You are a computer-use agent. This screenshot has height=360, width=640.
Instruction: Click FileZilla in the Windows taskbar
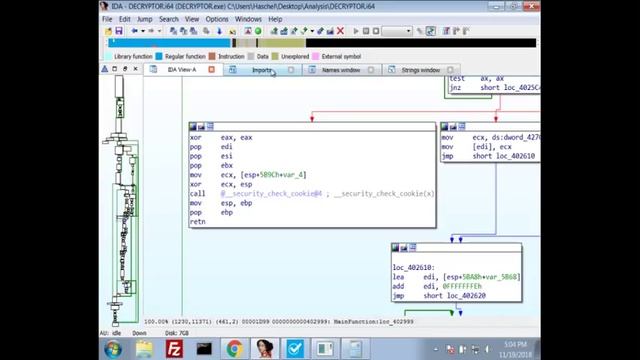tap(174, 349)
